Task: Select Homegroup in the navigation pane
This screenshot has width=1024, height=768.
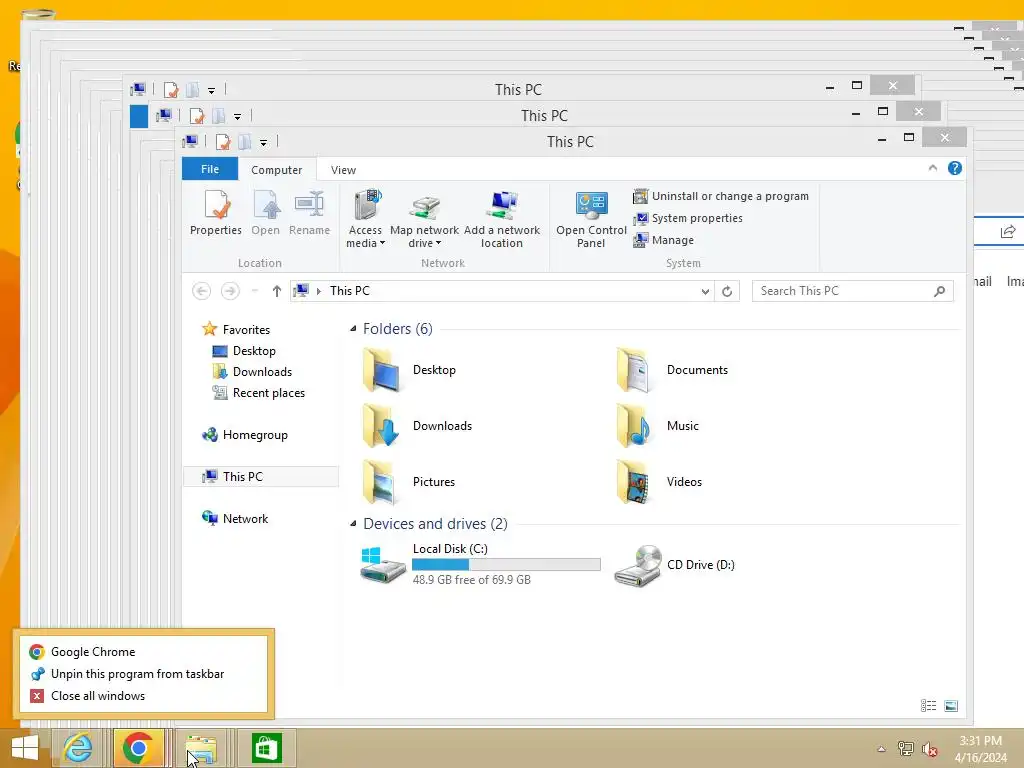Action: click(245, 435)
